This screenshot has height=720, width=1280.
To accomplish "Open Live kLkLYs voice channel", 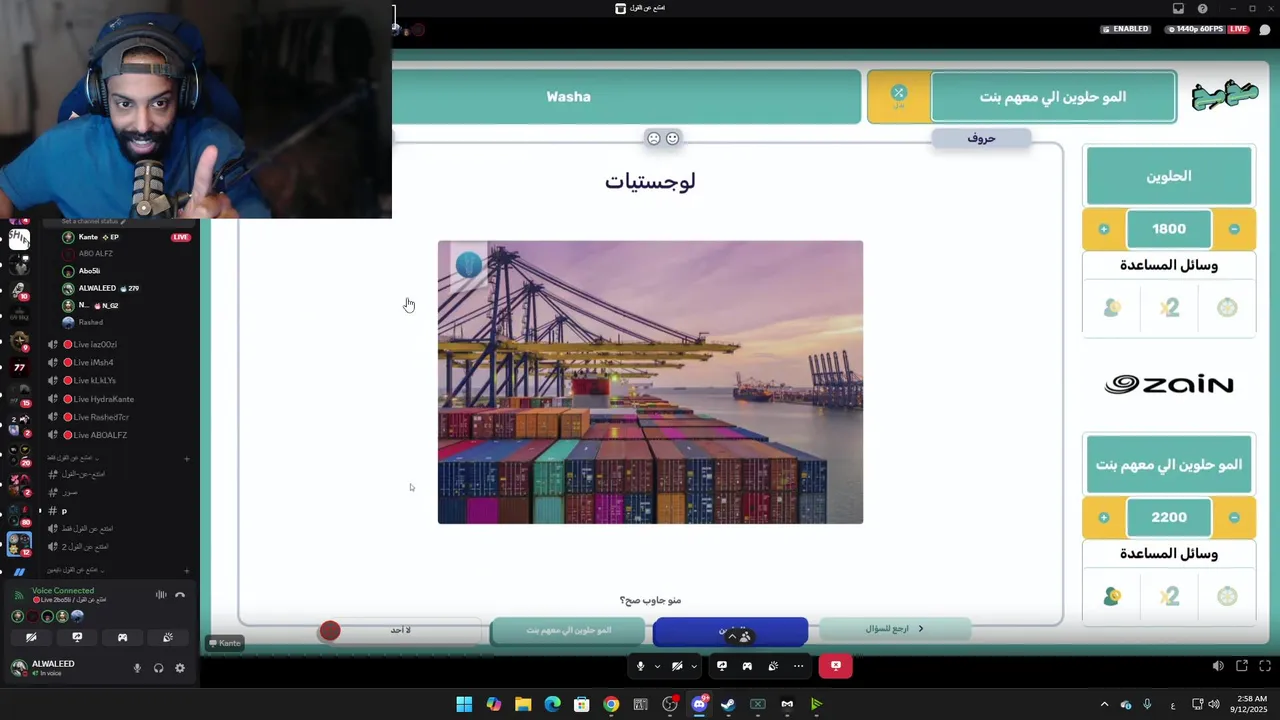I will [x=94, y=380].
